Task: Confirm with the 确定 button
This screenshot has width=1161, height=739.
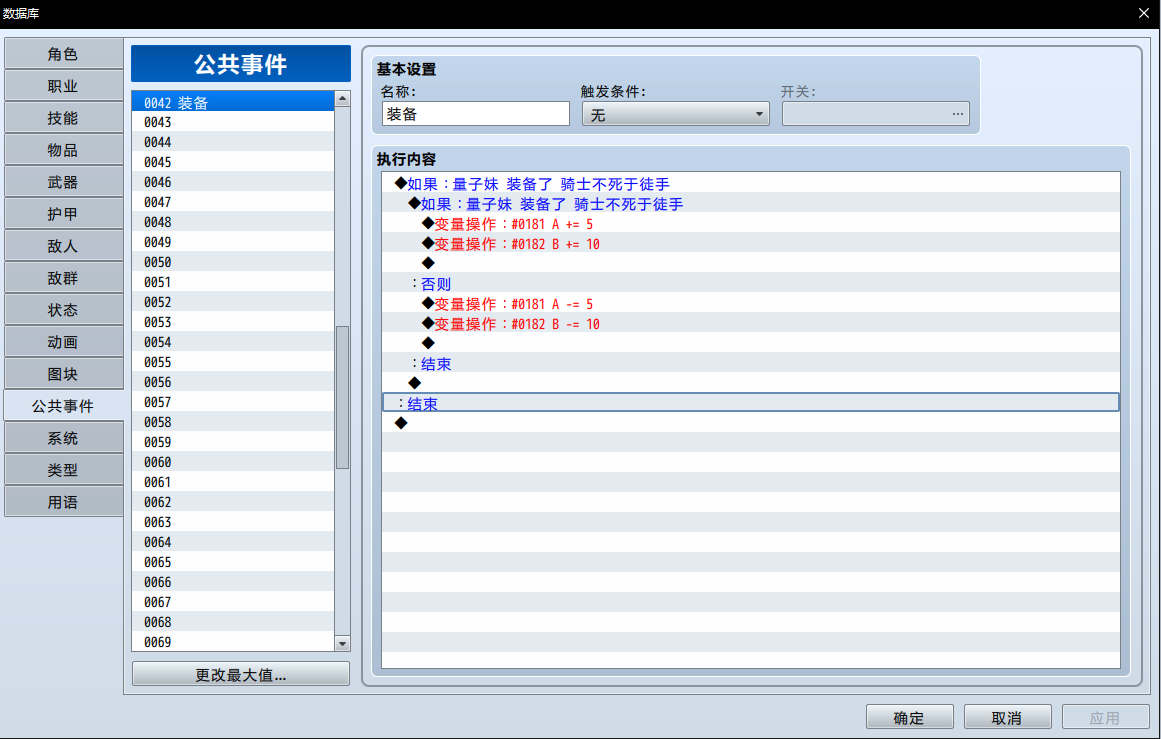Action: click(x=909, y=718)
